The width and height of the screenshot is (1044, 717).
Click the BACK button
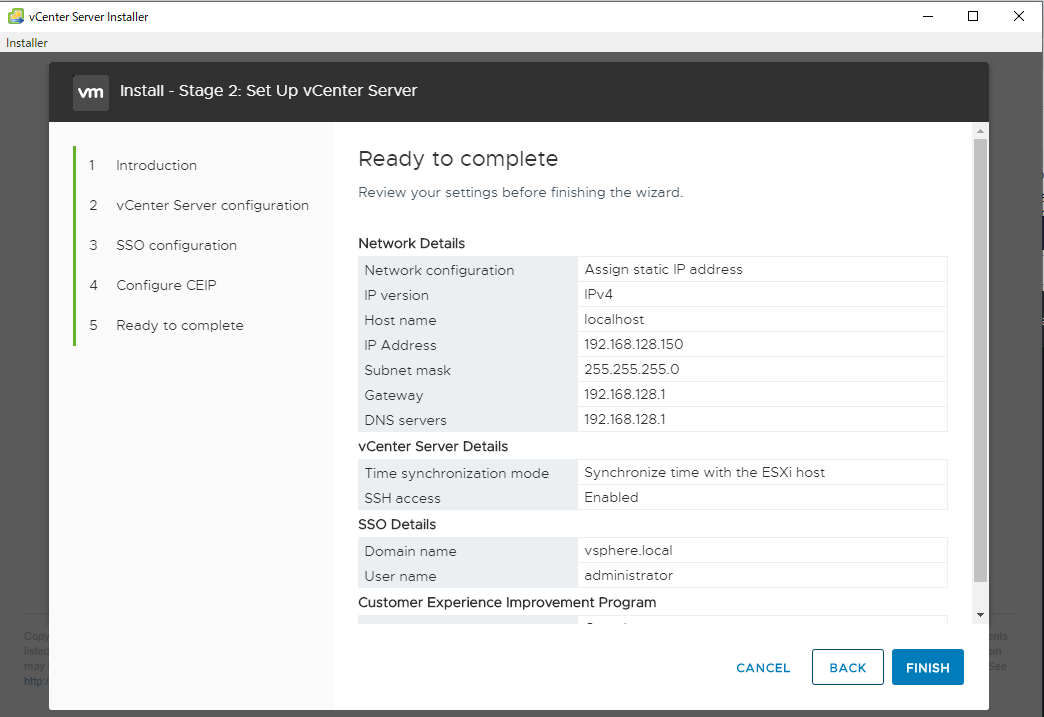coord(848,667)
